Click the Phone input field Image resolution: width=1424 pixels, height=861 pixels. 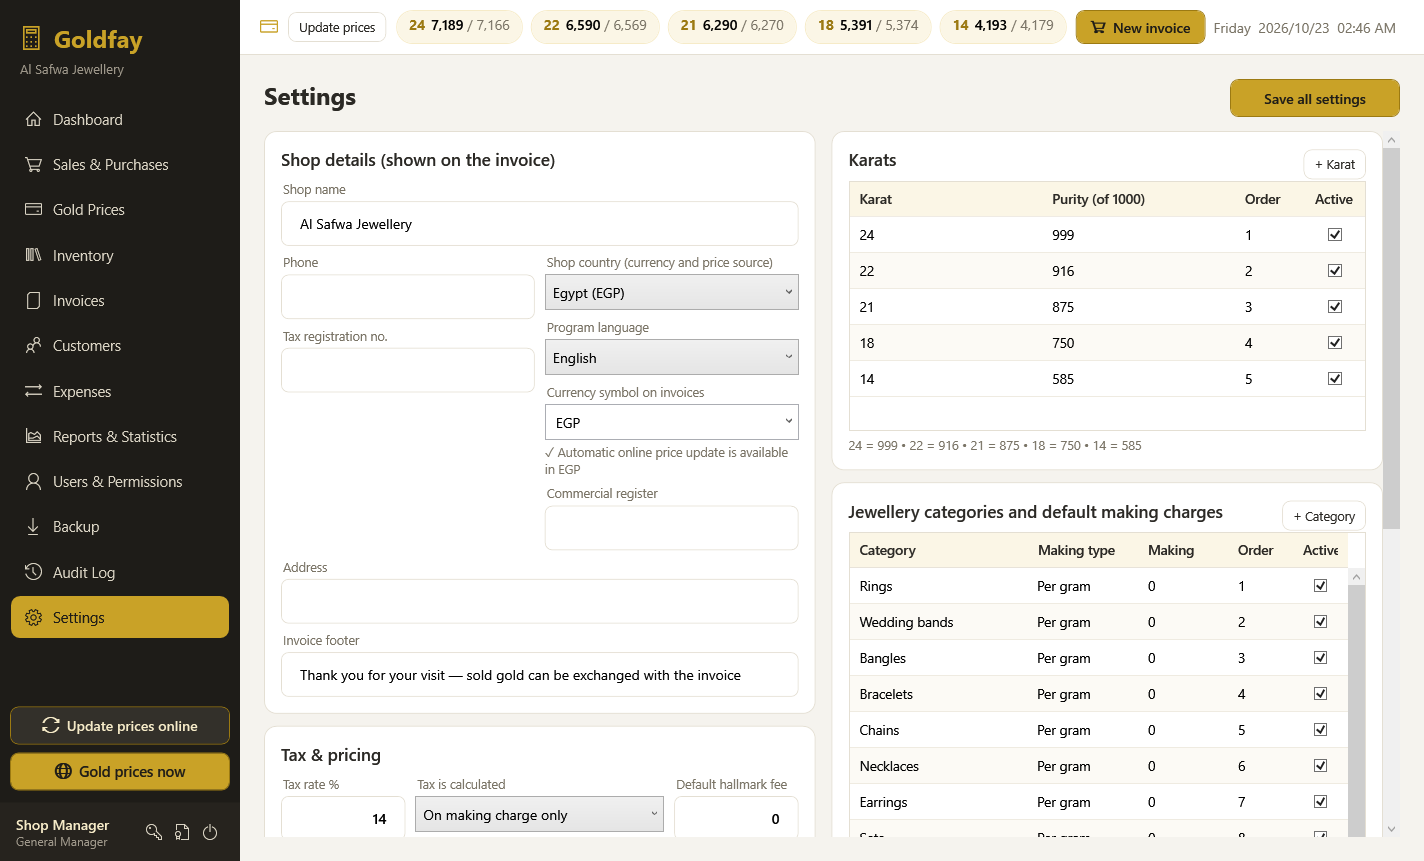click(x=408, y=297)
